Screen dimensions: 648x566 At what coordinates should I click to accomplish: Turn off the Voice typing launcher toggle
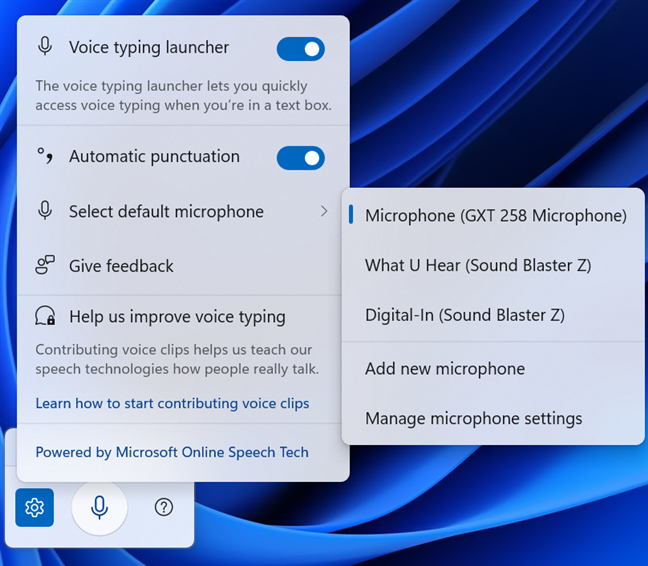tap(300, 49)
